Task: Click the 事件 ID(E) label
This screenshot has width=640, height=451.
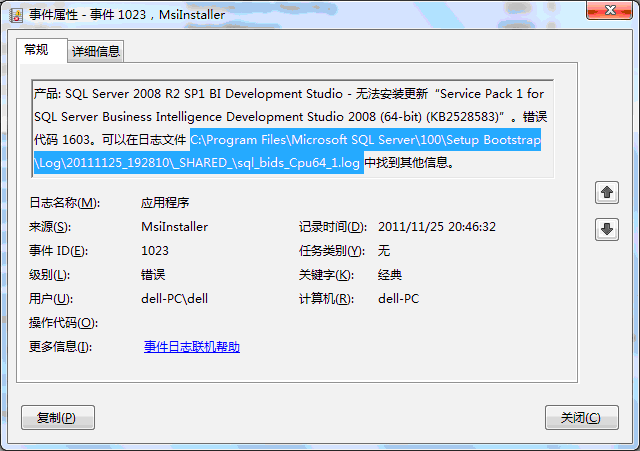Action: 58,251
